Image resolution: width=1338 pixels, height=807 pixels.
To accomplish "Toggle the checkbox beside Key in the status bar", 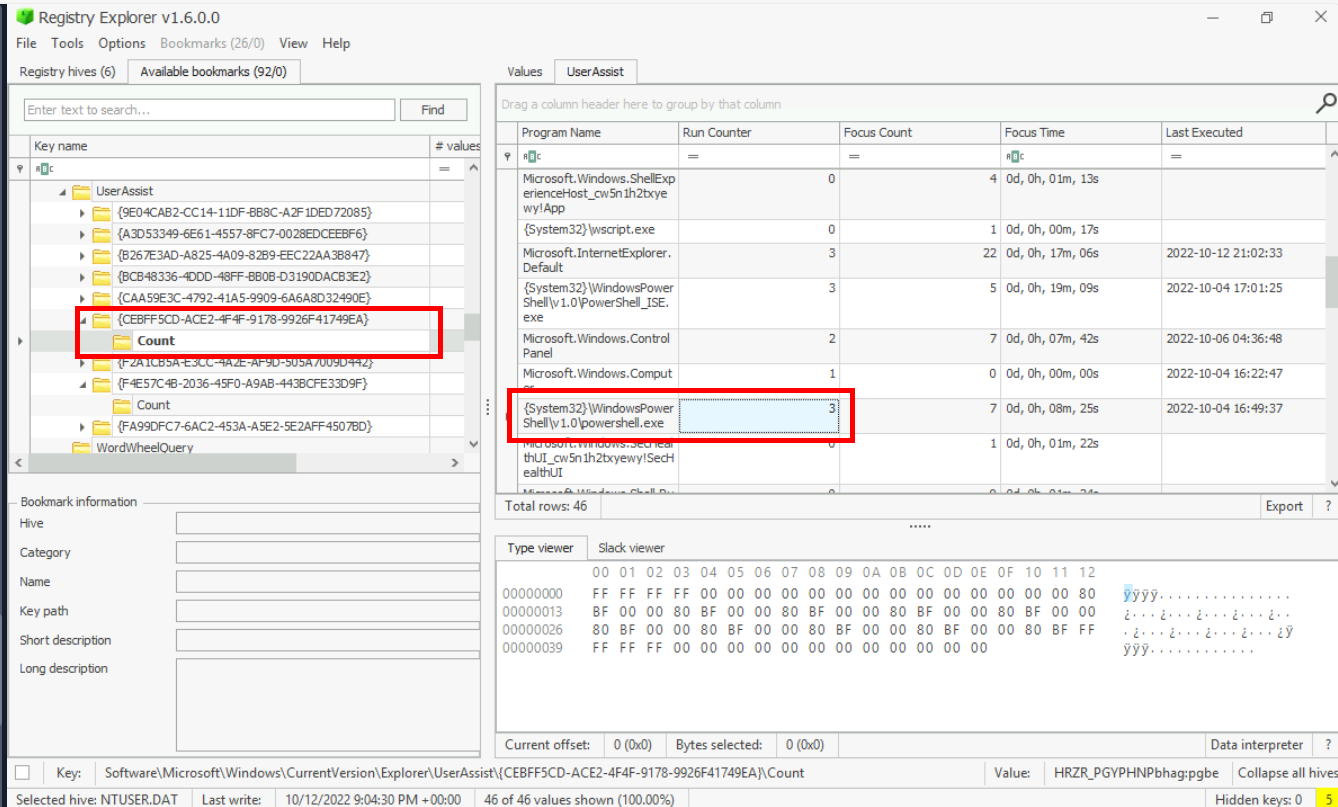I will point(23,772).
